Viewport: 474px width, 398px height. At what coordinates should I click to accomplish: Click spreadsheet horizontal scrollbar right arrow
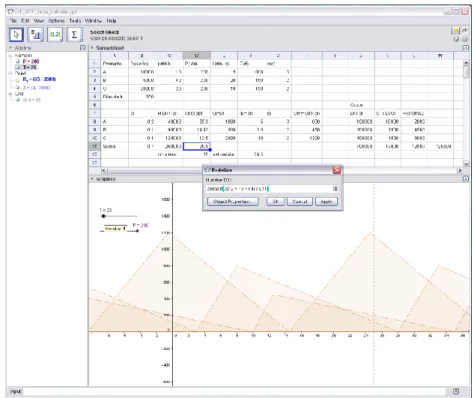coord(460,170)
